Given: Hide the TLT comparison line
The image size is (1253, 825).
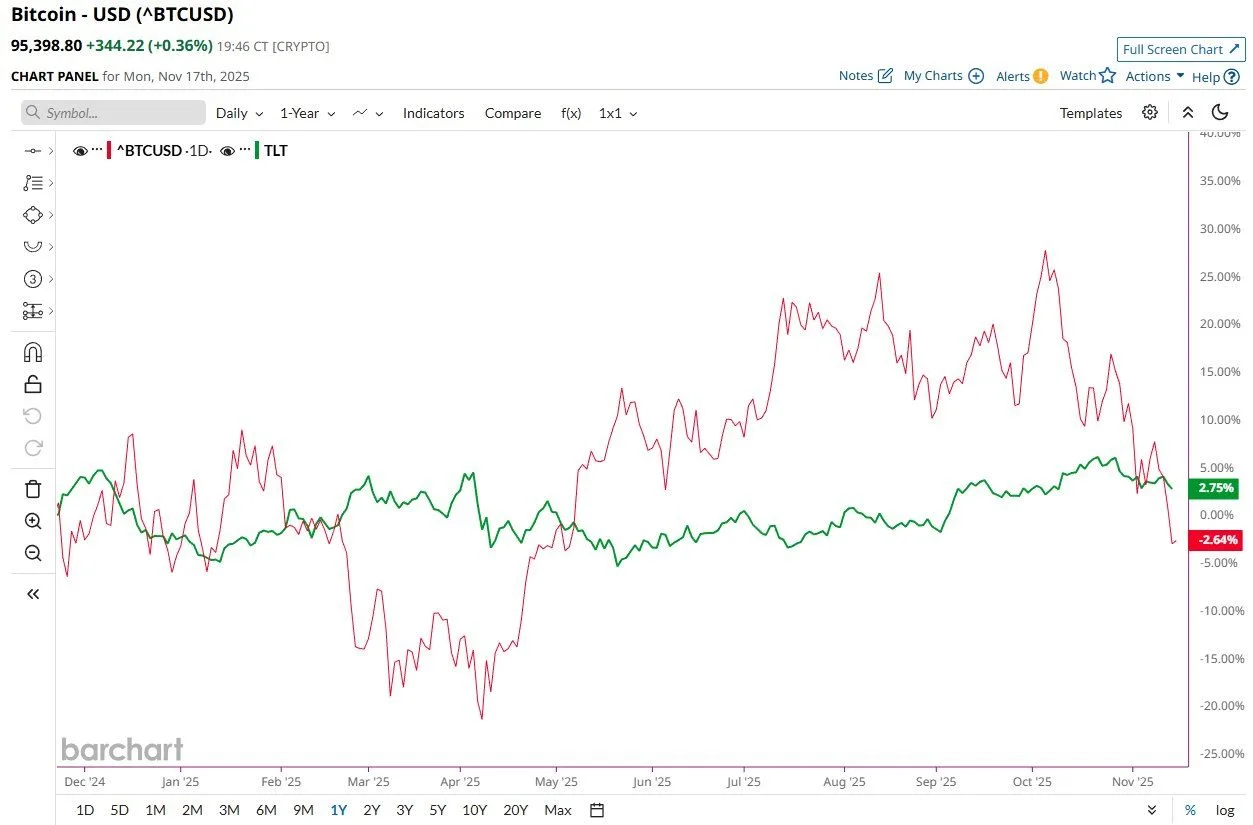Looking at the screenshot, I should 228,151.
